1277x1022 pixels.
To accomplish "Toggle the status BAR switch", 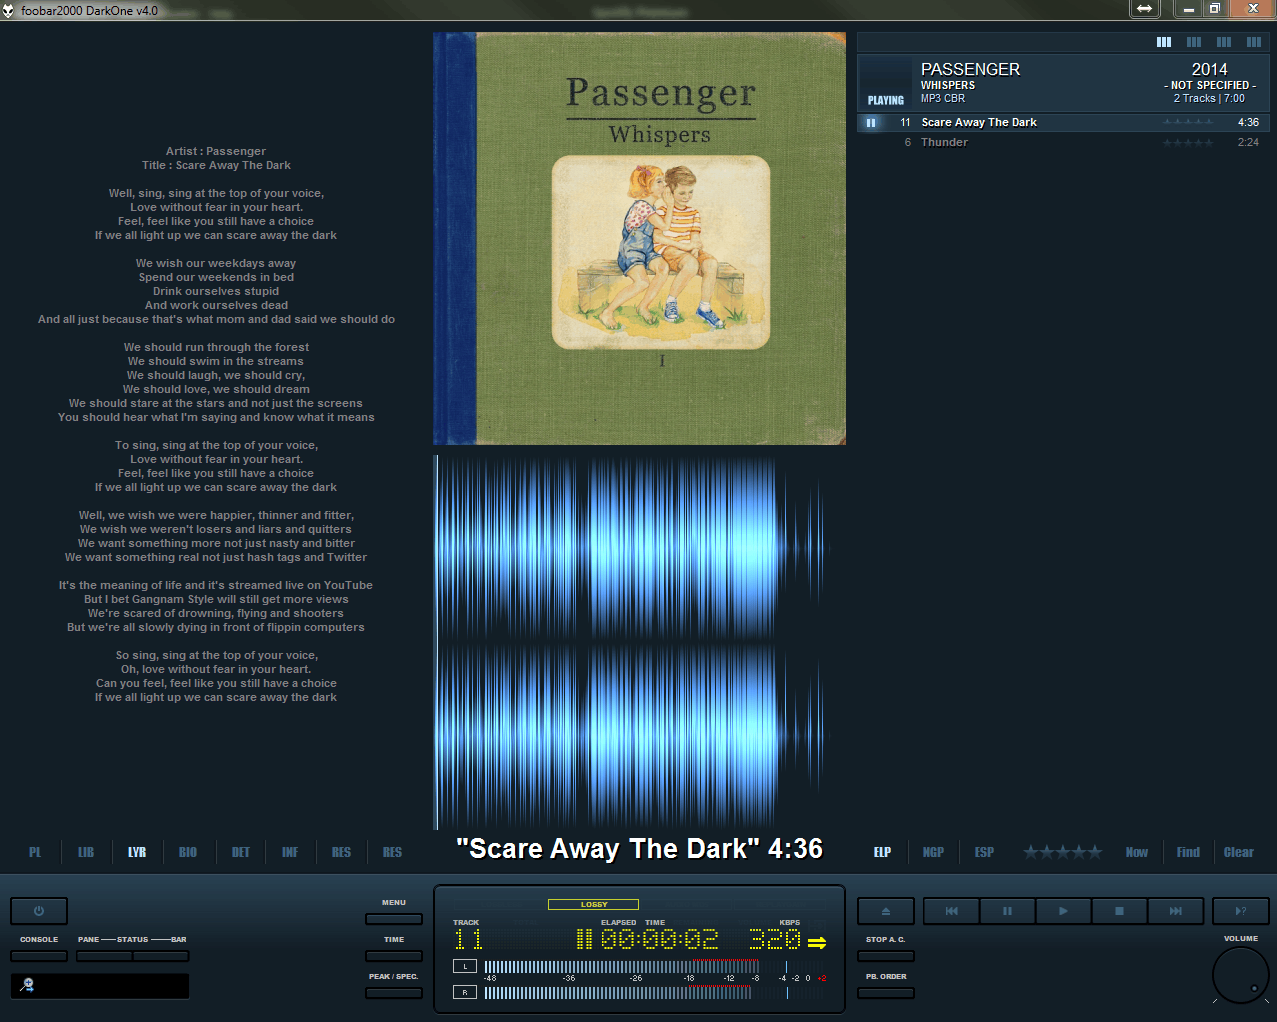I will [x=161, y=956].
